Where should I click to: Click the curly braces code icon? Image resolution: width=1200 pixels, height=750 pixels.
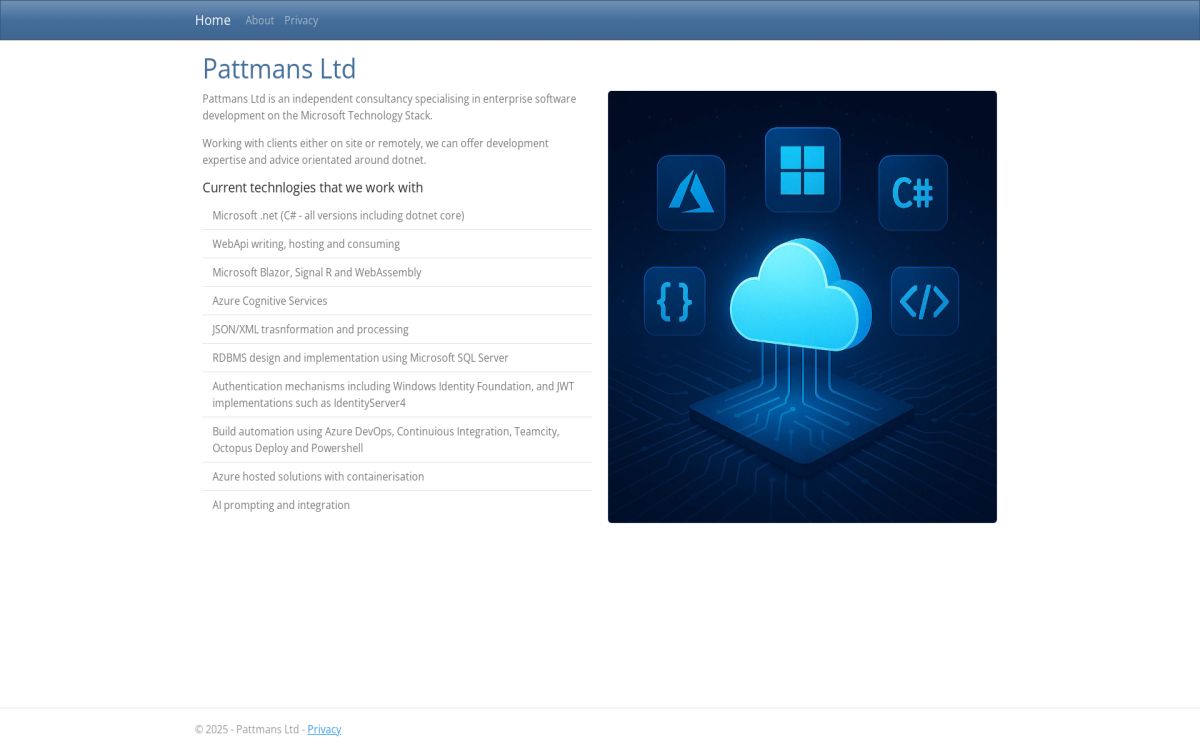click(x=674, y=301)
